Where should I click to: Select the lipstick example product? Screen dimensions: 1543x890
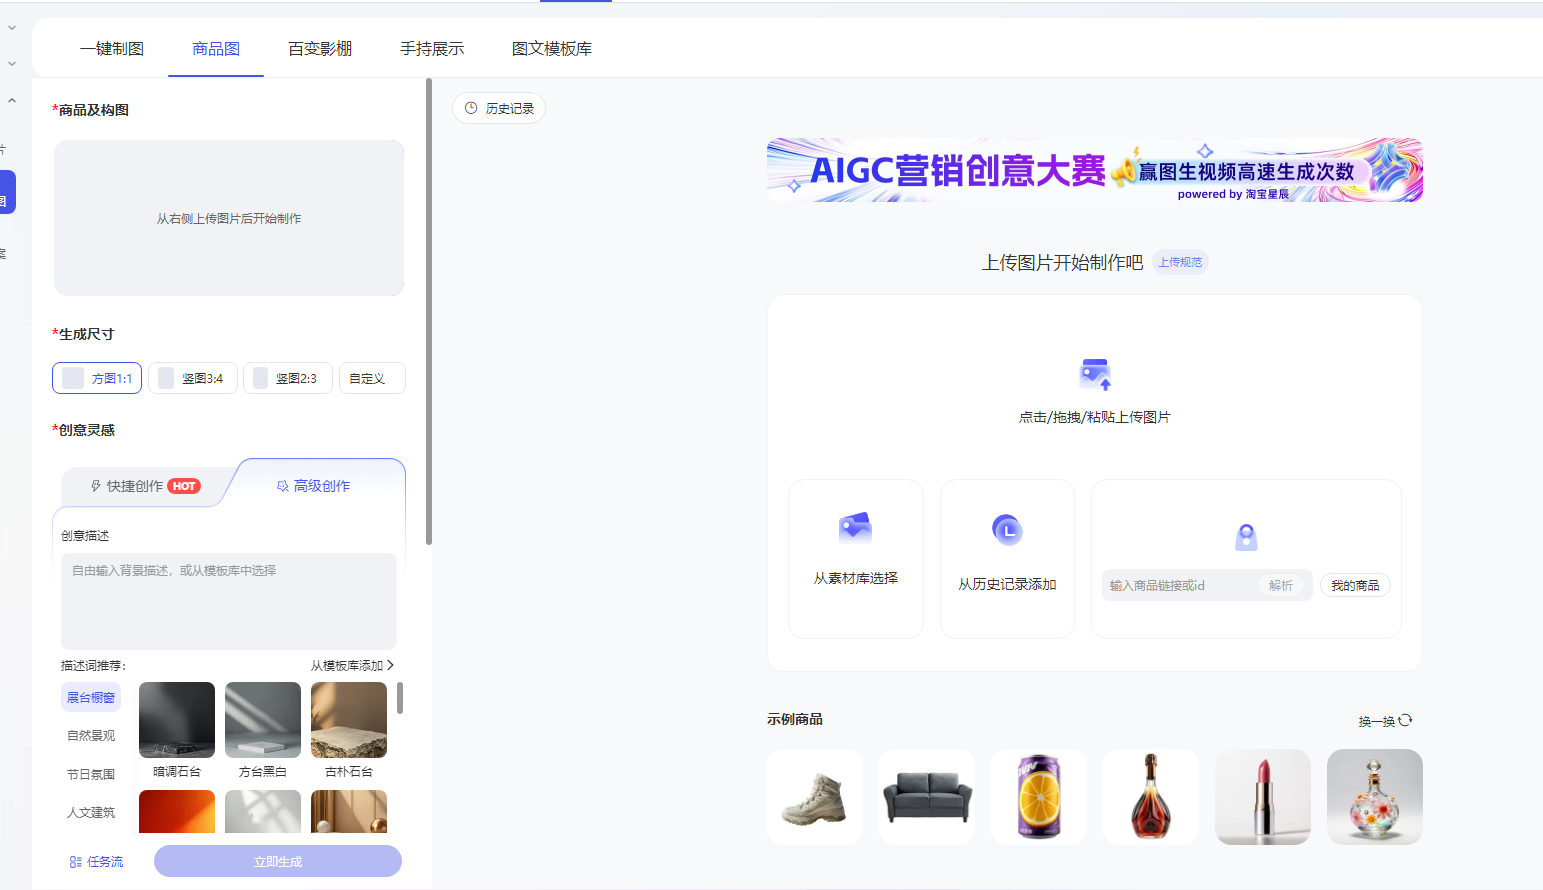[x=1262, y=797]
